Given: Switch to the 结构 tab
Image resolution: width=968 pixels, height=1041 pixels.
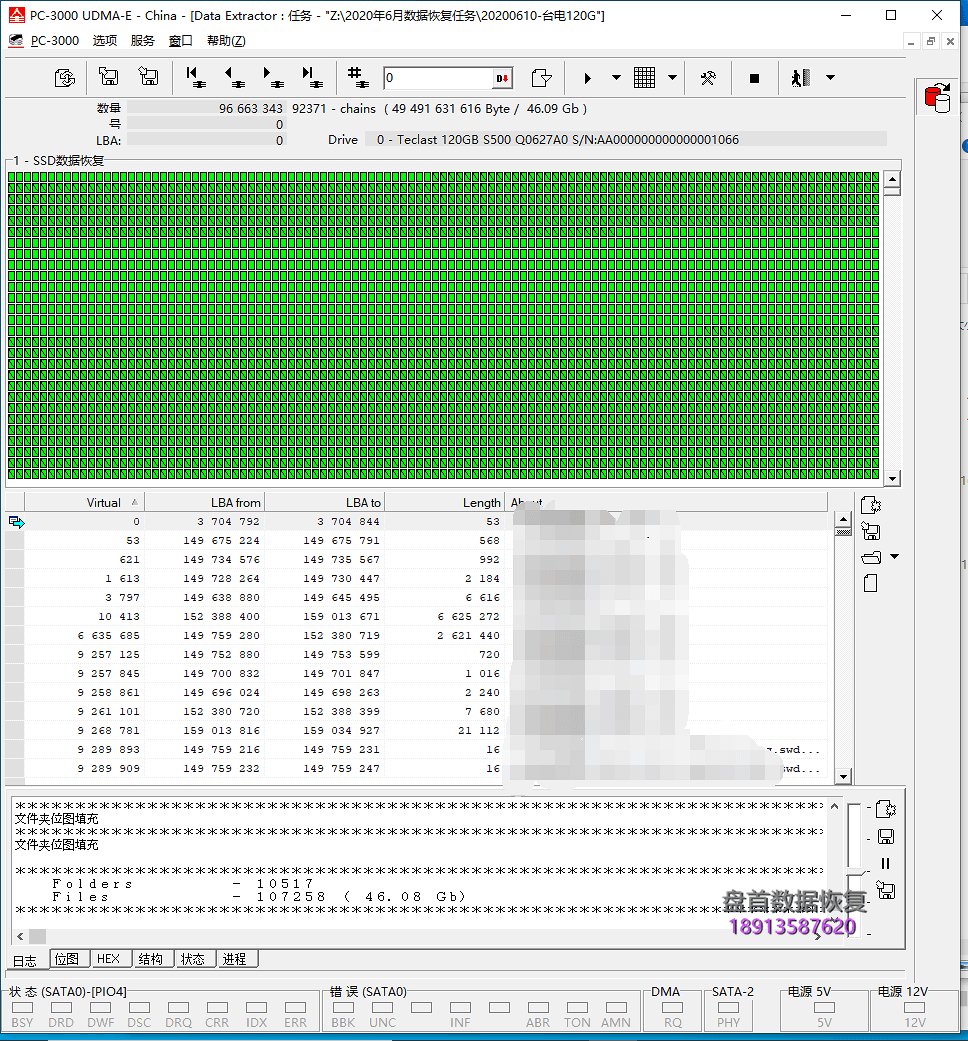Looking at the screenshot, I should (151, 959).
